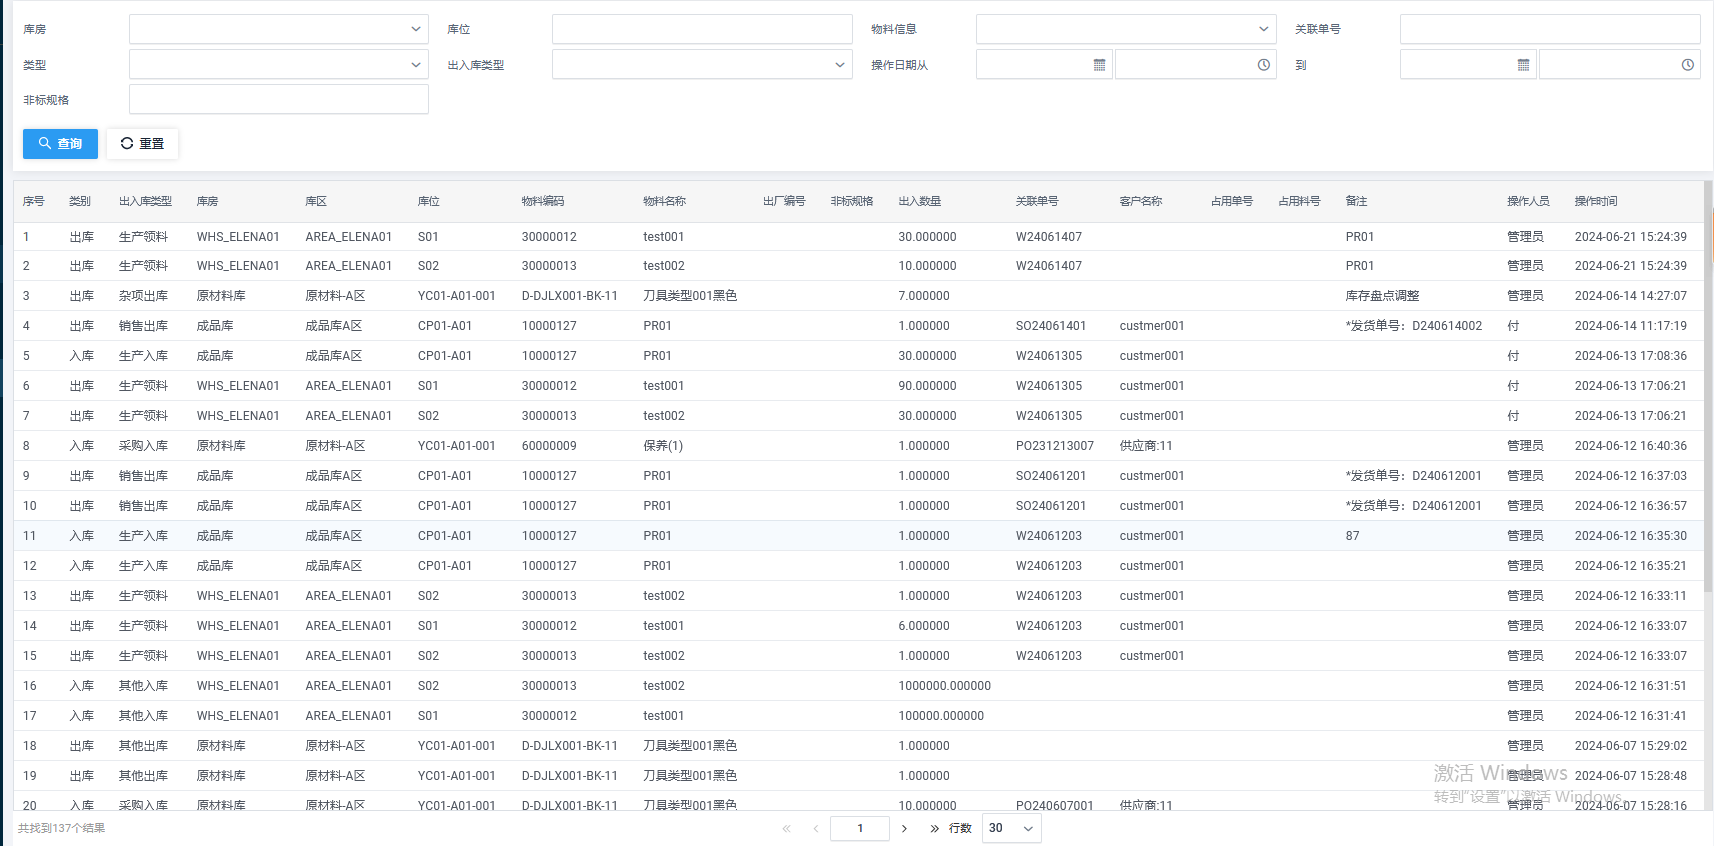The height and width of the screenshot is (846, 1714).
Task: Click the 类别 column header
Action: (x=80, y=201)
